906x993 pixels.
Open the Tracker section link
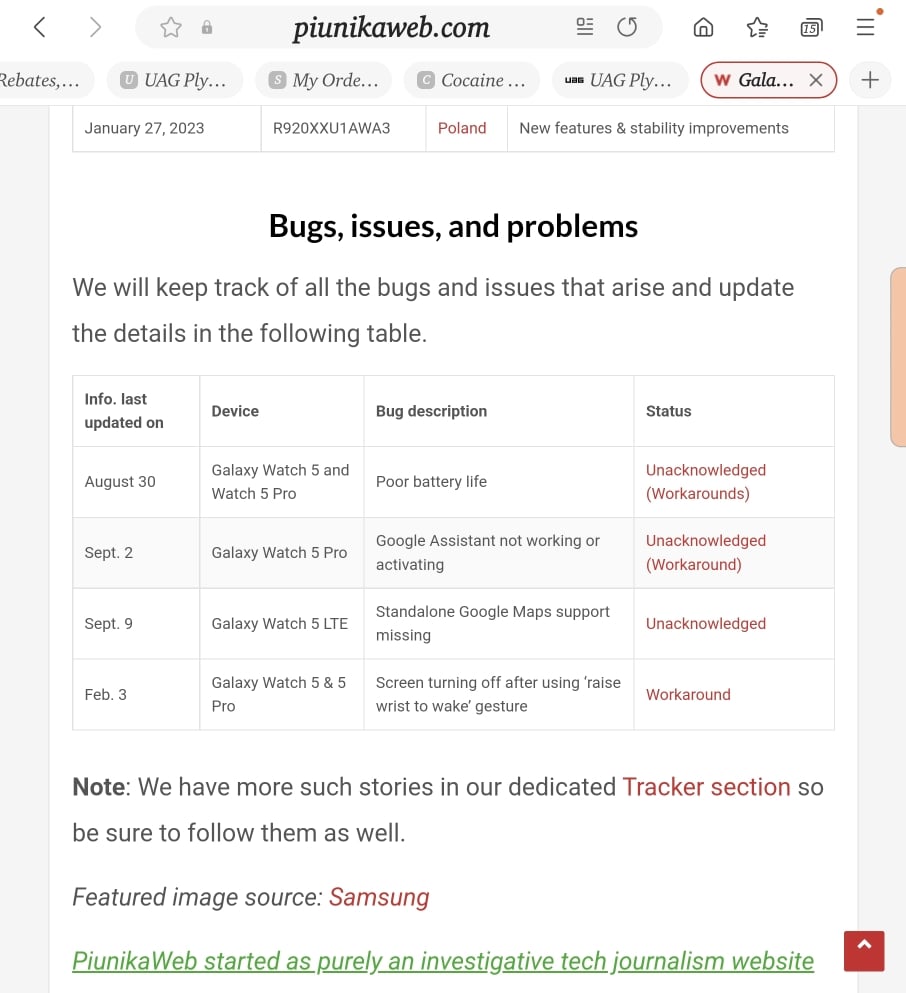pyautogui.click(x=707, y=787)
